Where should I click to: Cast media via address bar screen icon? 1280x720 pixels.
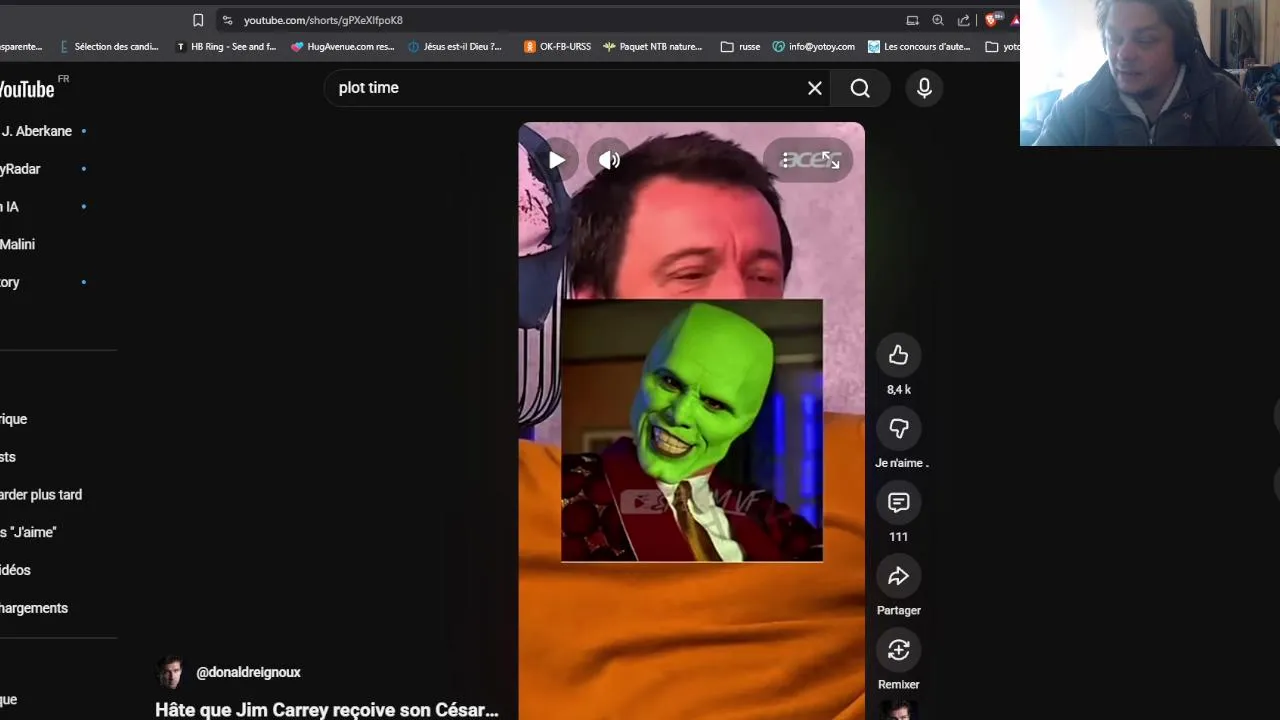(912, 20)
